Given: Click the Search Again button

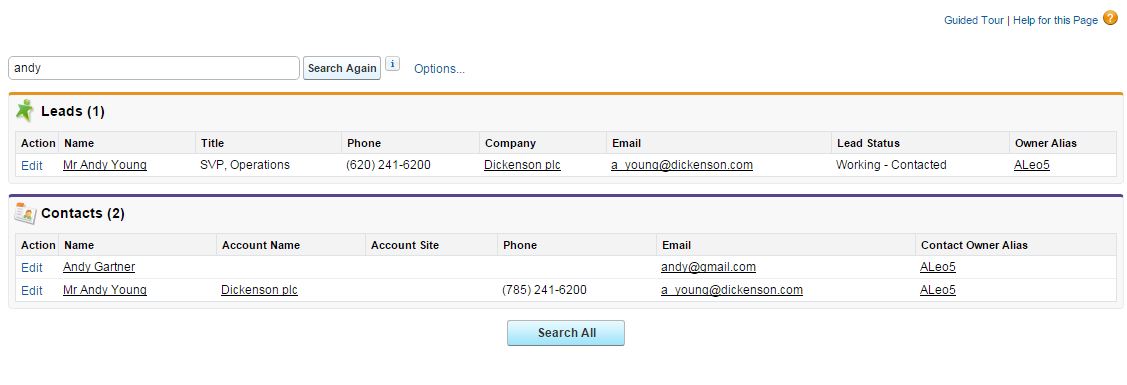Looking at the screenshot, I should click(x=342, y=68).
